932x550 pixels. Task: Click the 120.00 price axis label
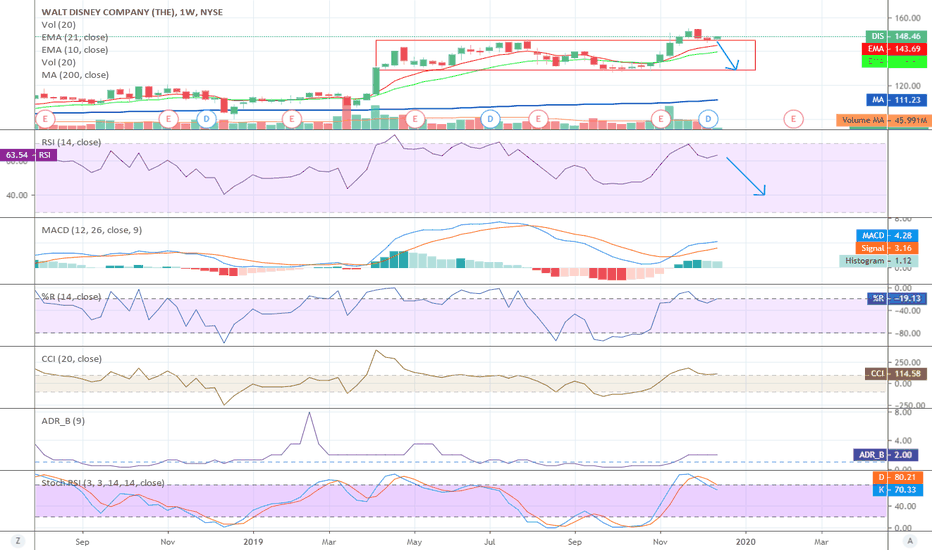point(908,86)
